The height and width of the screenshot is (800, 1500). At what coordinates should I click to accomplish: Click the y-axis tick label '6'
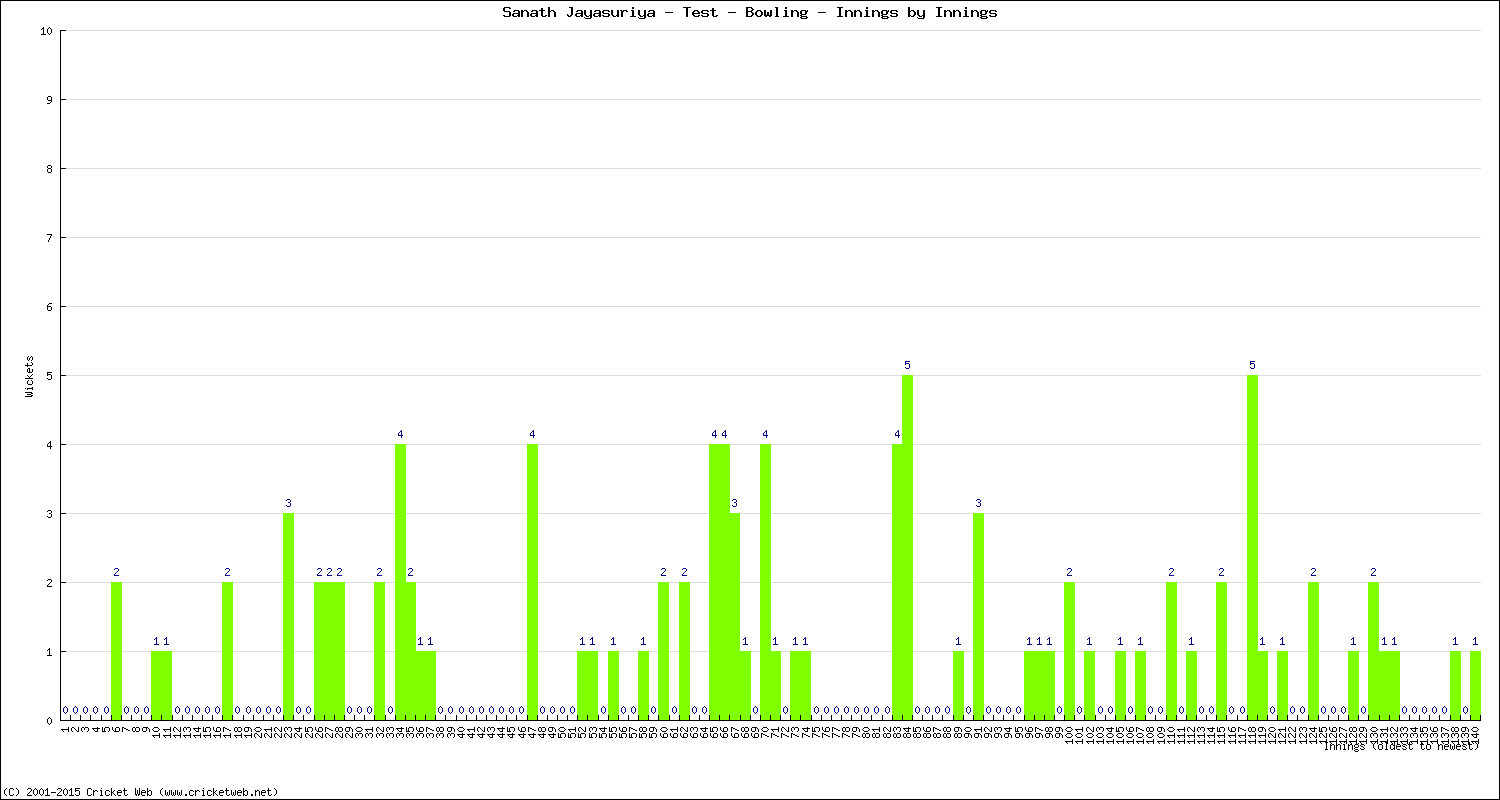tap(49, 307)
